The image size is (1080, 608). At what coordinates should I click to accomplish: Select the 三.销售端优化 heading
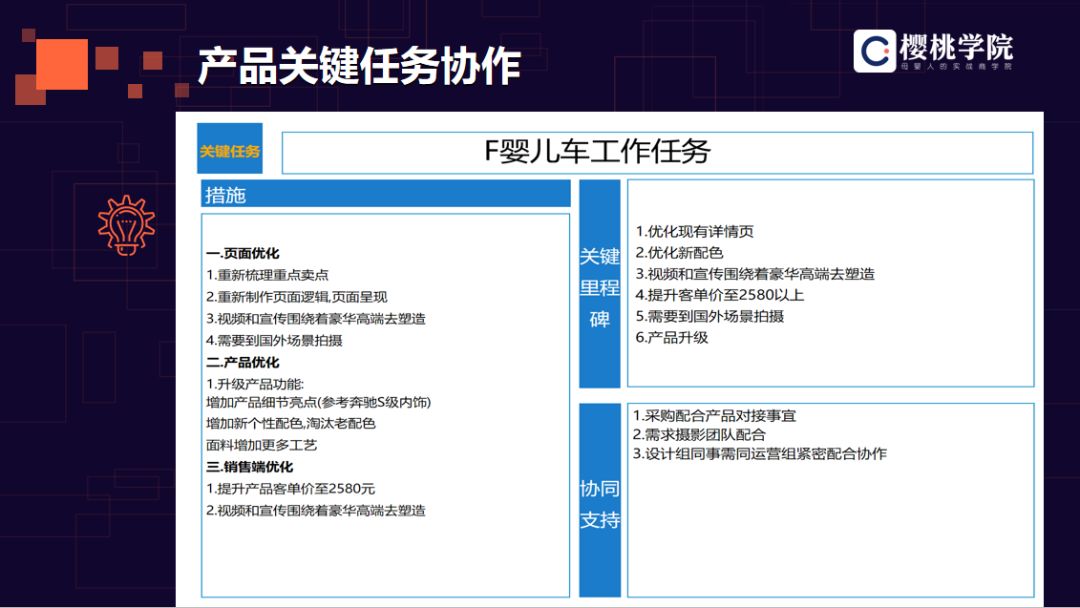pyautogui.click(x=250, y=467)
